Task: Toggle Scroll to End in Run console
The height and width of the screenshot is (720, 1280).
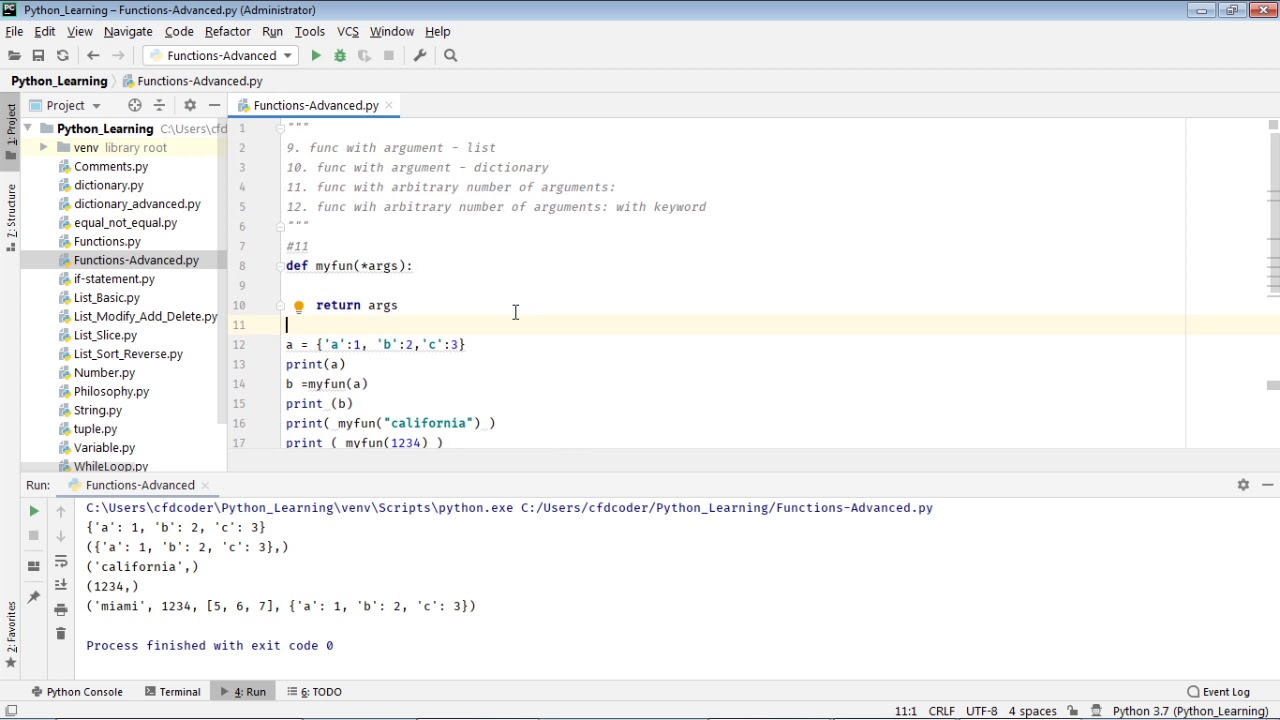Action: (x=60, y=585)
